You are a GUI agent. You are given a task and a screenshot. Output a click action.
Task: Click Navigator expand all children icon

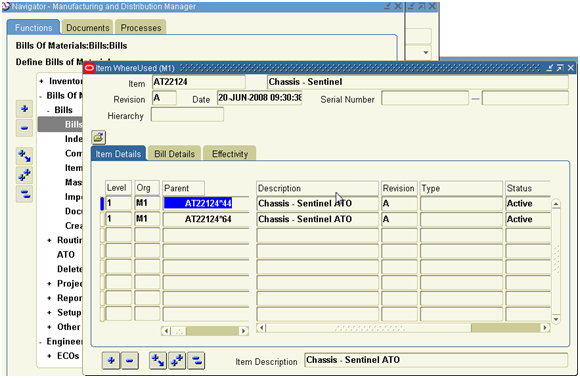pos(24,156)
